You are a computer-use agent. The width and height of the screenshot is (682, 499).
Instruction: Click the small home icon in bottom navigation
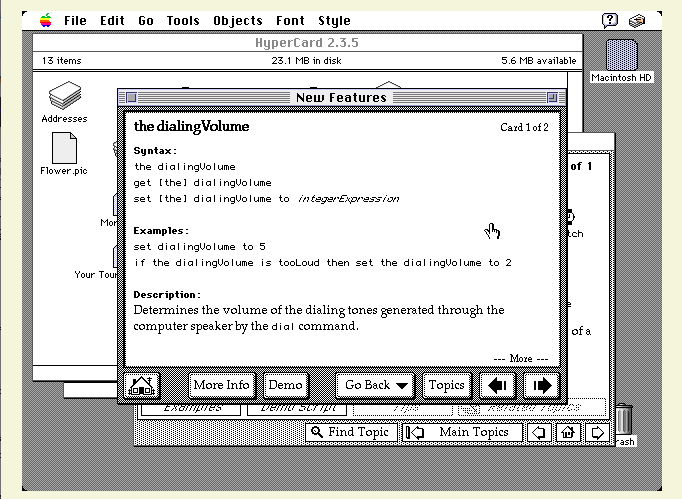click(568, 433)
